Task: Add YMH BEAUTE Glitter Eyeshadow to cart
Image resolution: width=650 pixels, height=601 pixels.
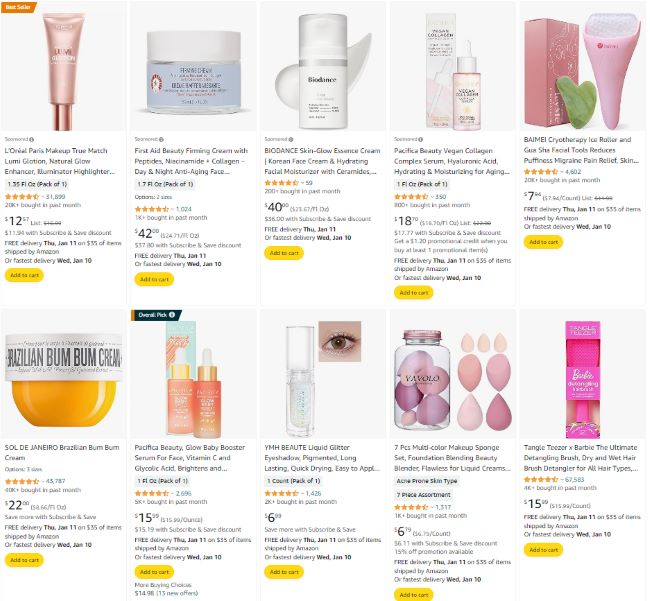Action: [x=284, y=572]
